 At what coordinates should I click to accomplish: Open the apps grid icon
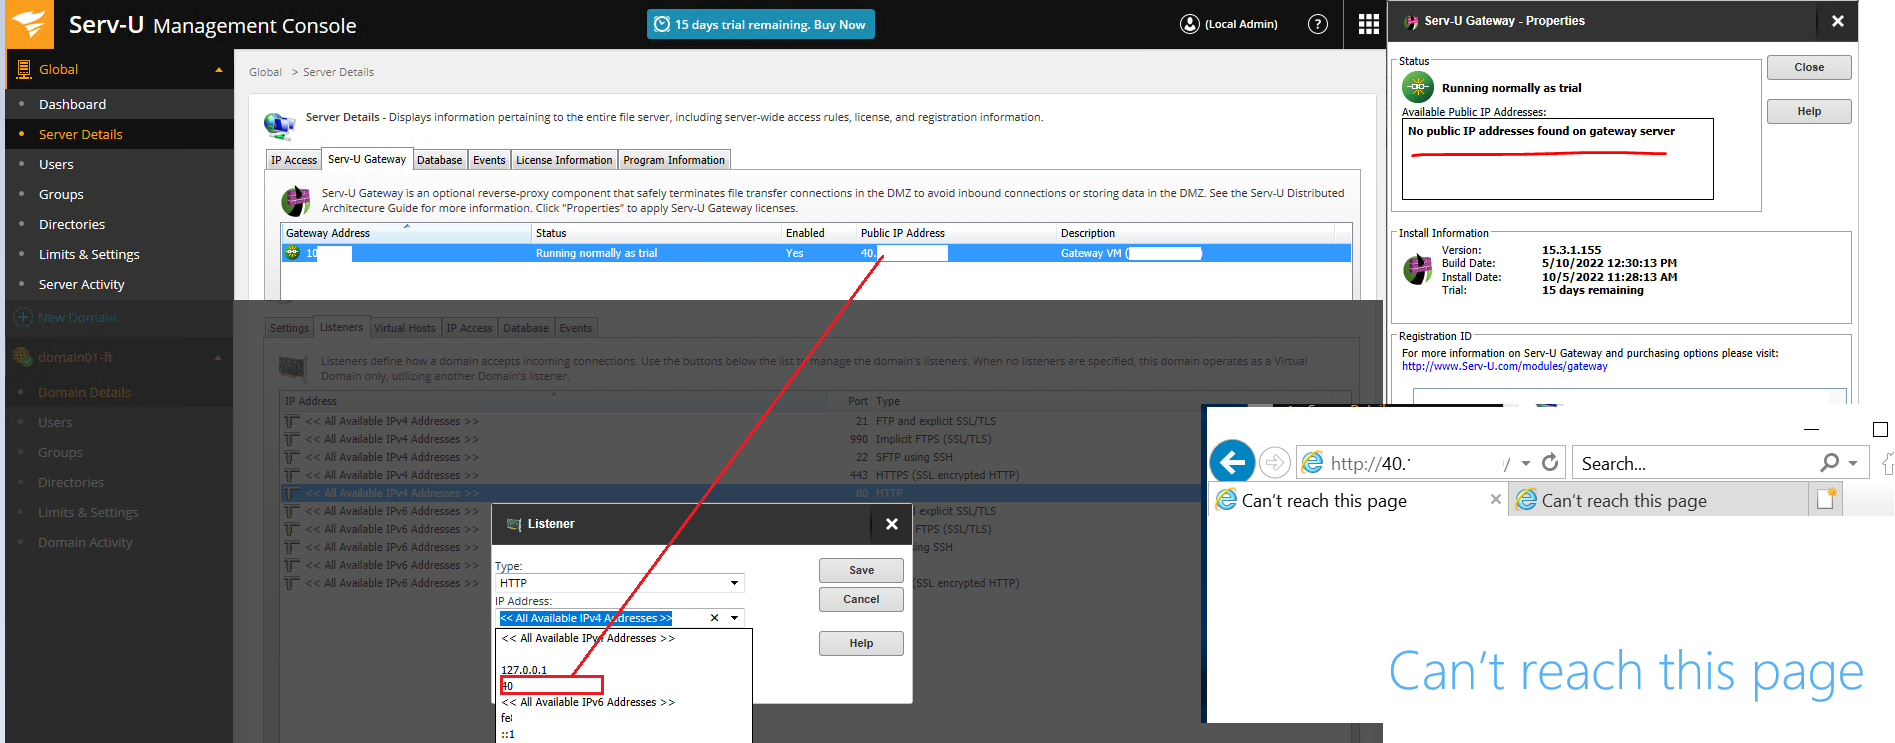point(1369,24)
